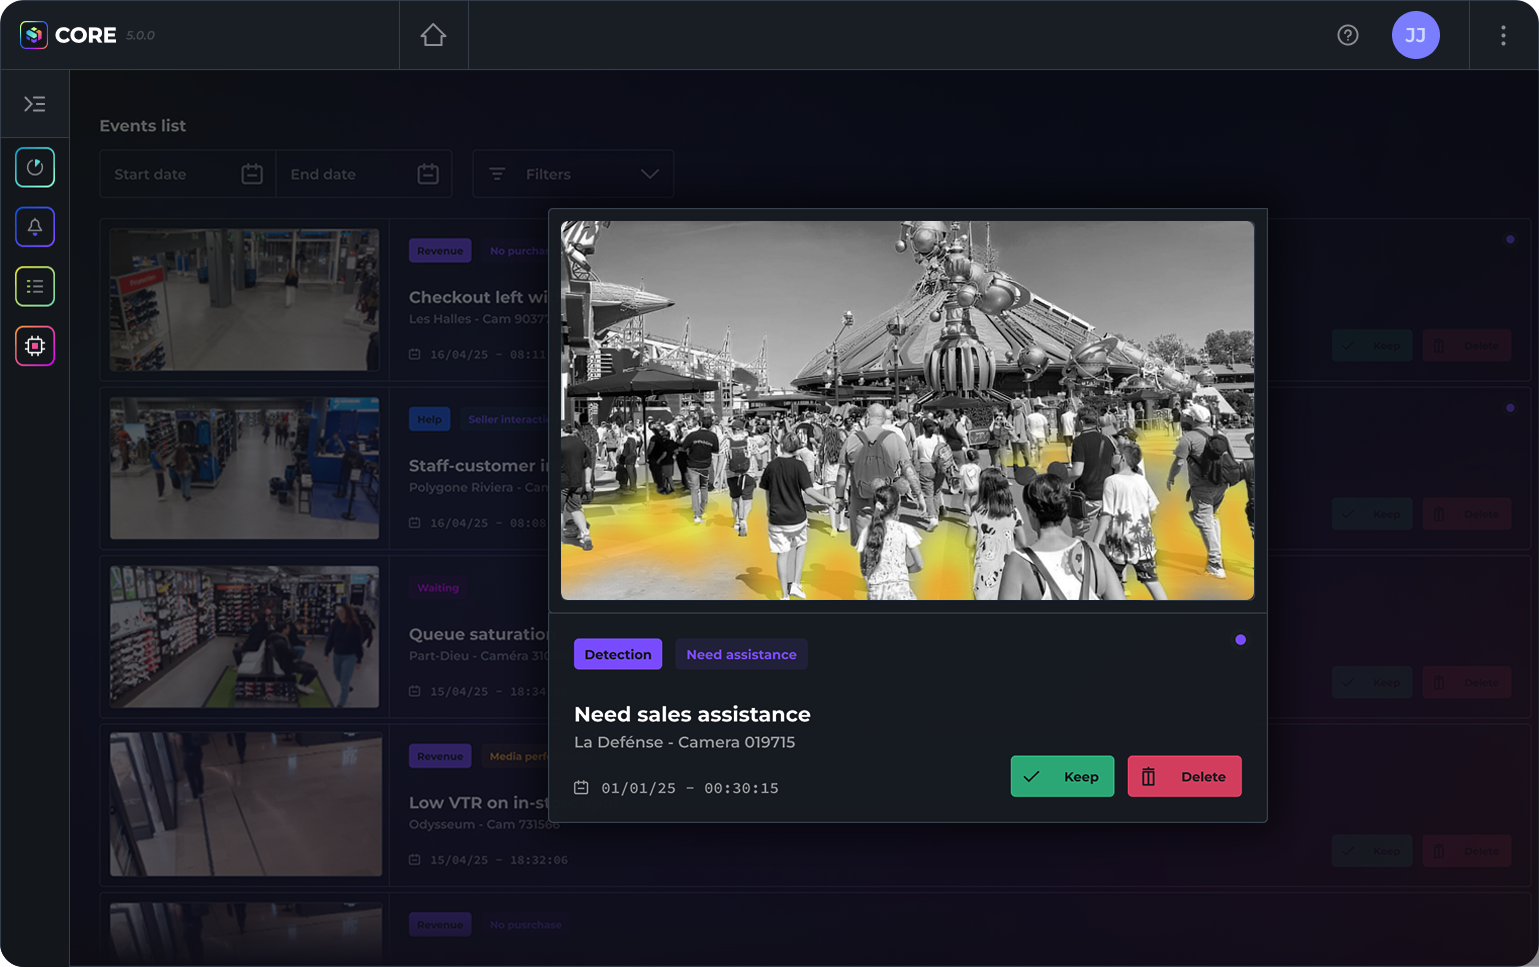Open the JJ user avatar
This screenshot has height=967, width=1539.
1415,35
